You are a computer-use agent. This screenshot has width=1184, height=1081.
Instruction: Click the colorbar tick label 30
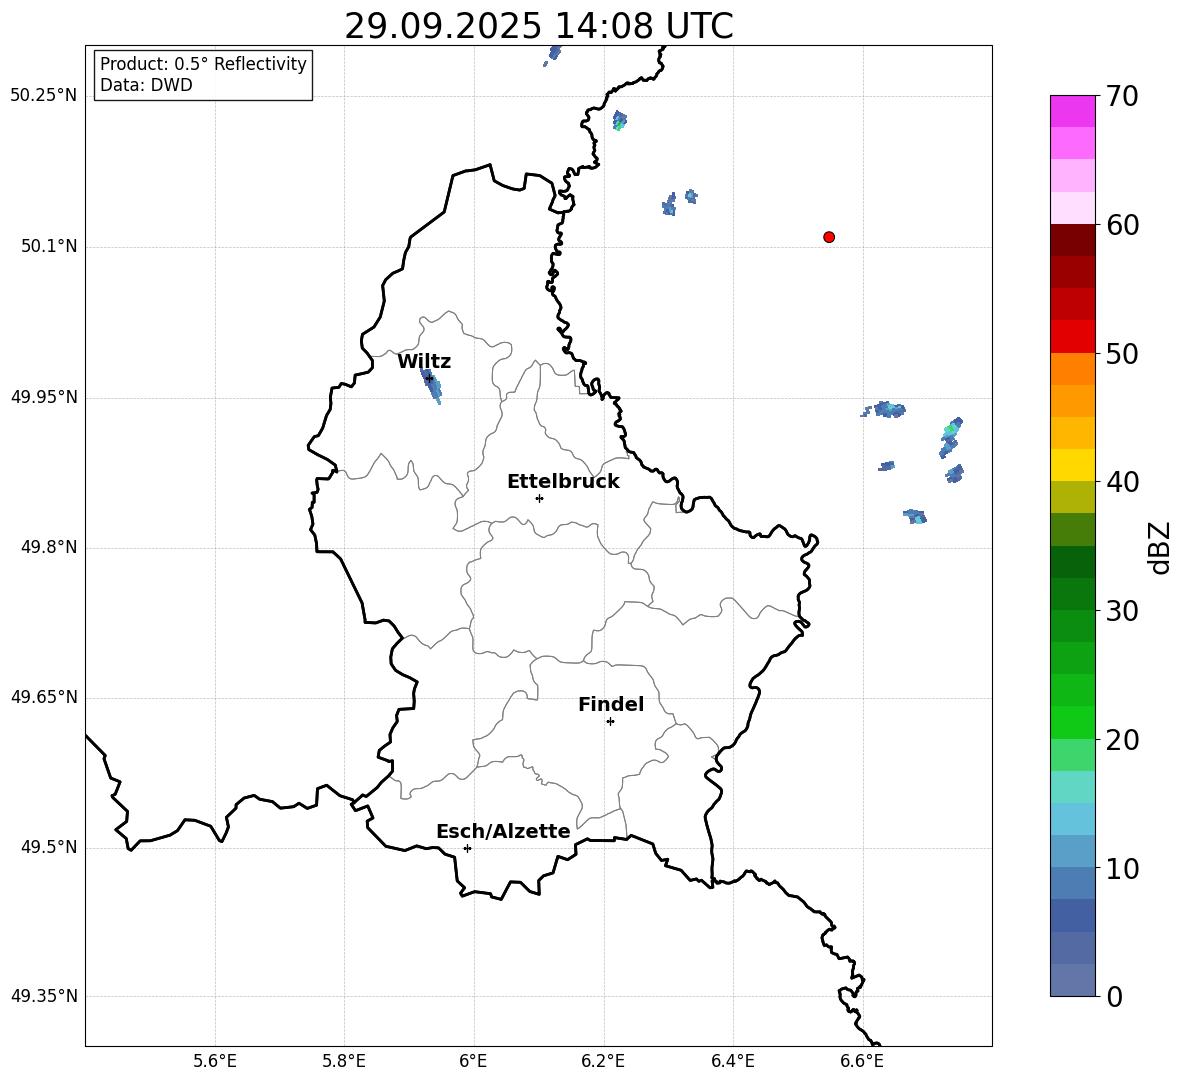[1122, 611]
